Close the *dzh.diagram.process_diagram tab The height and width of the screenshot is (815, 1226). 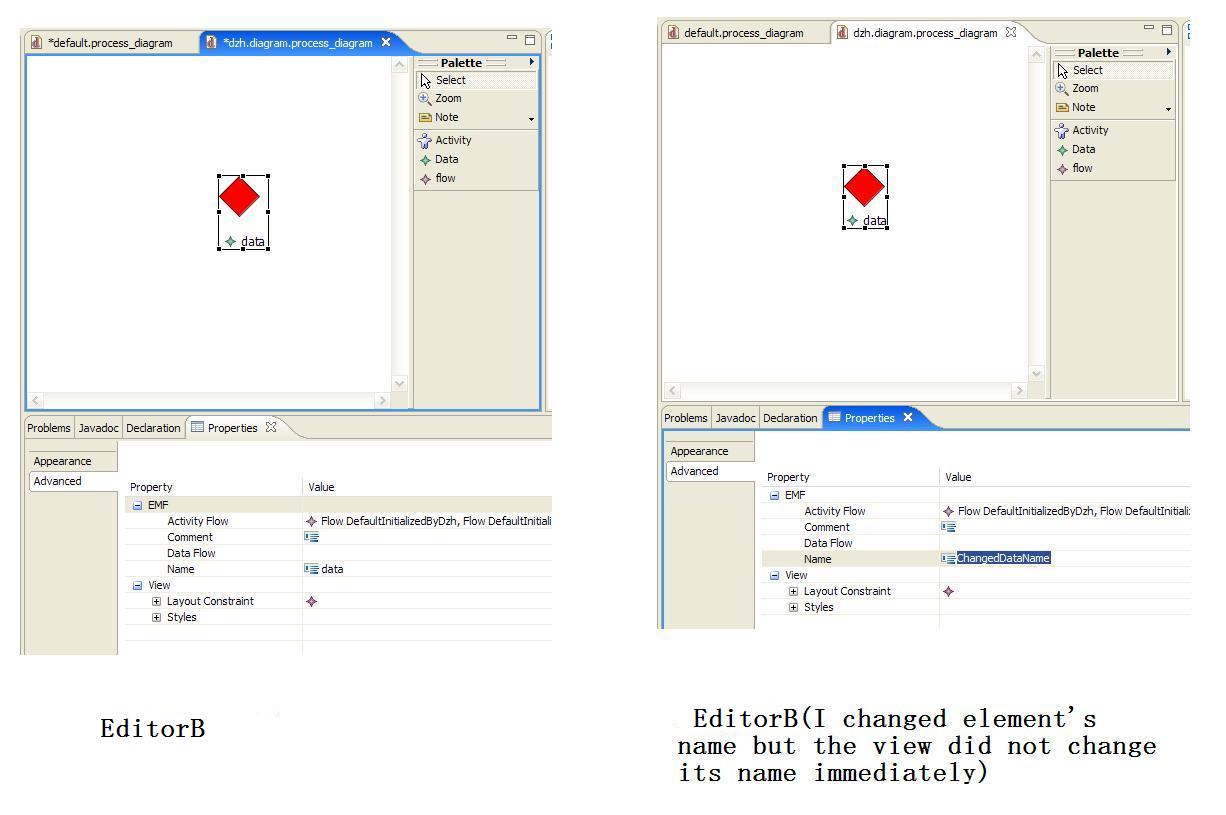(x=386, y=42)
